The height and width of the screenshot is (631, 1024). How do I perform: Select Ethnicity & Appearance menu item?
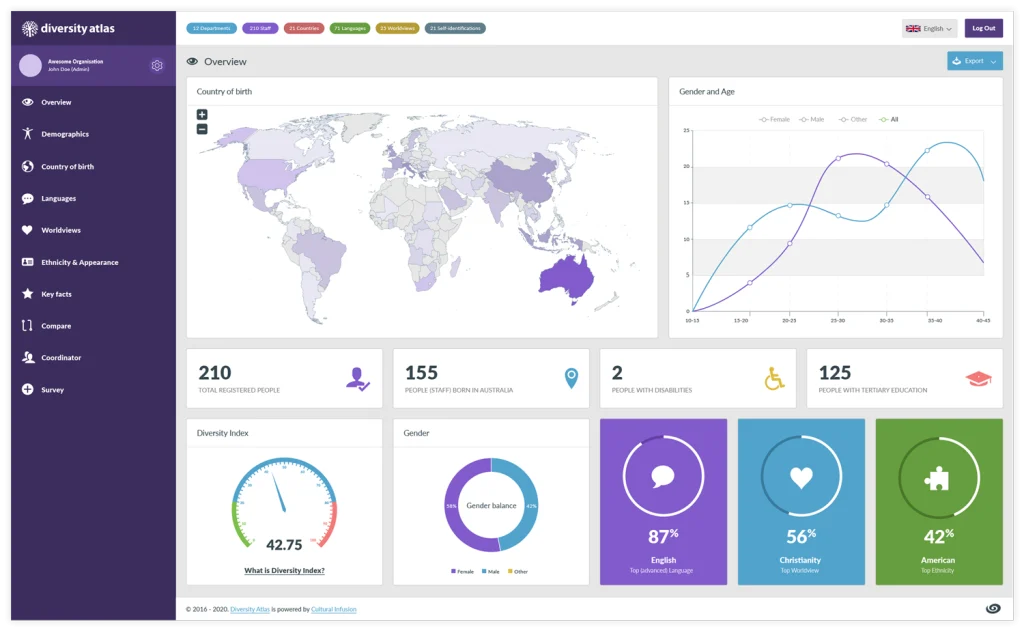[x=80, y=262]
